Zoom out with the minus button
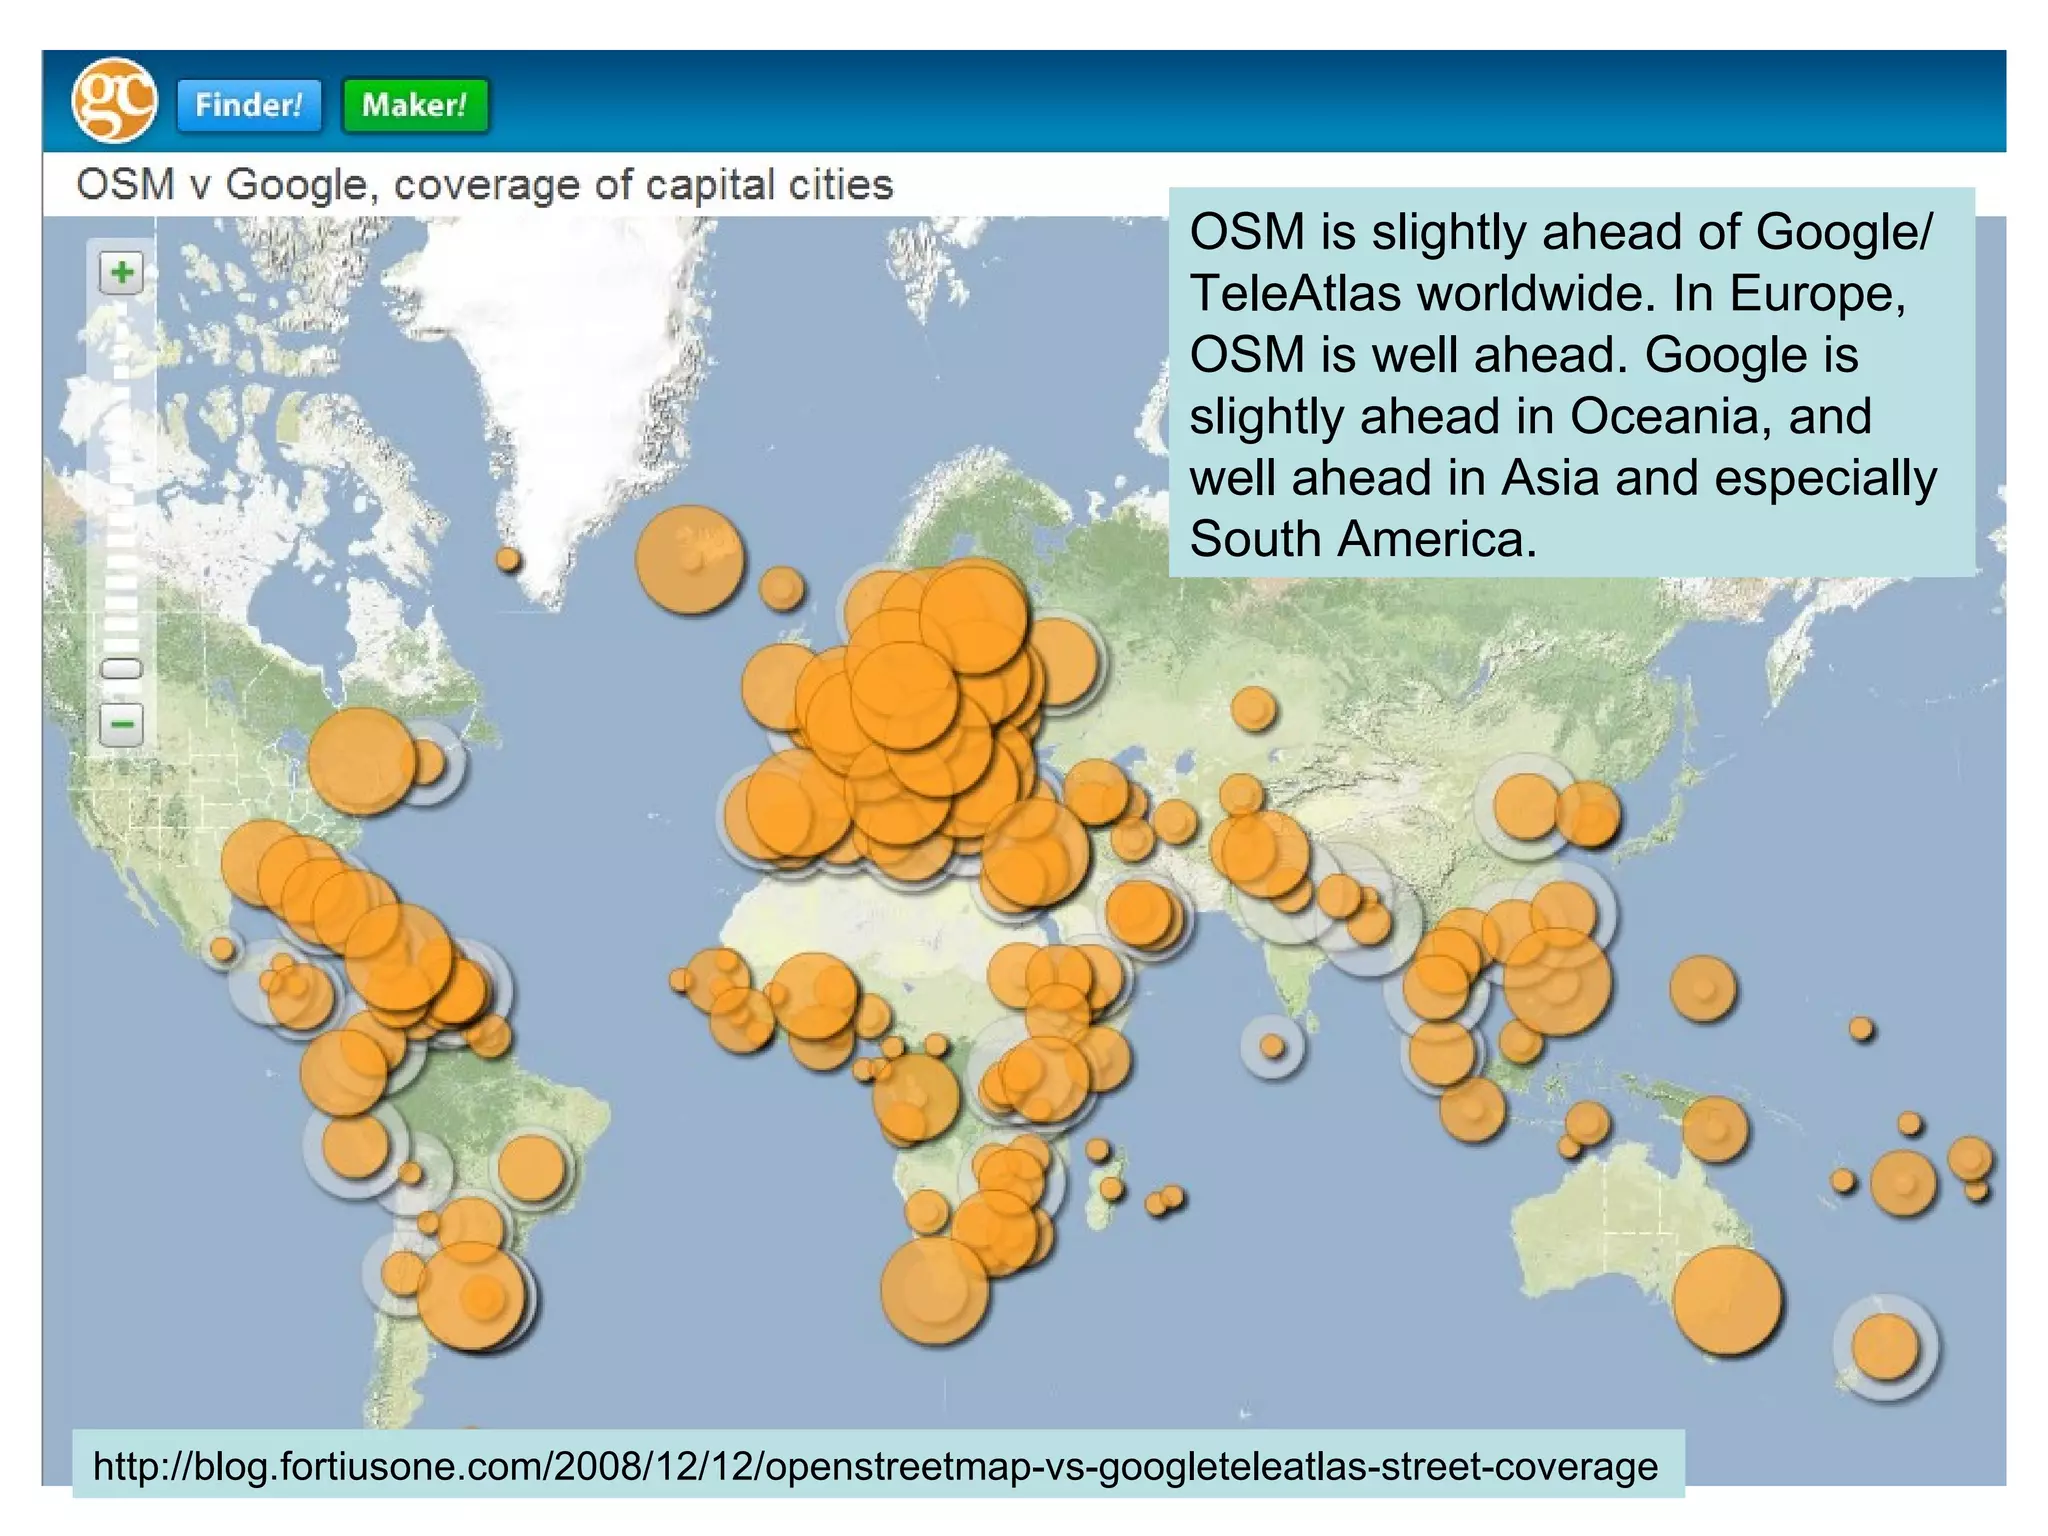Screen dimensions: 2048x1536 click(122, 724)
